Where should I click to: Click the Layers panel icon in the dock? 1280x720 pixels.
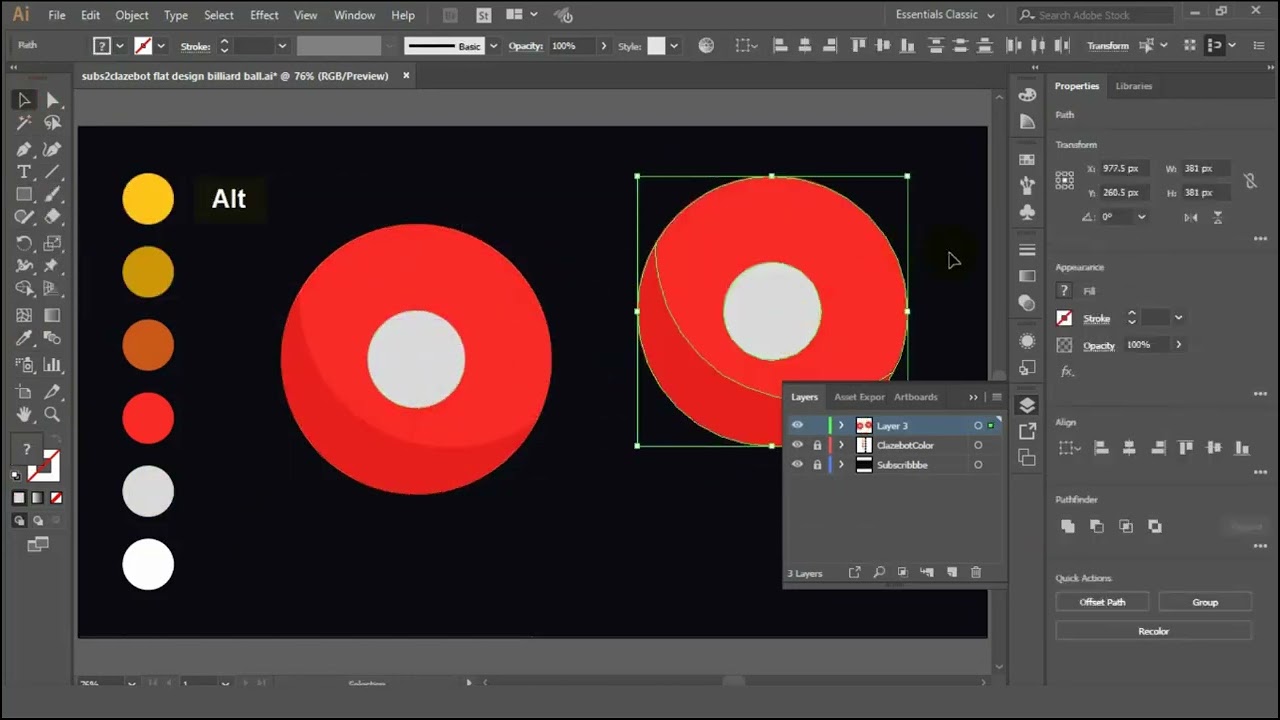1027,405
